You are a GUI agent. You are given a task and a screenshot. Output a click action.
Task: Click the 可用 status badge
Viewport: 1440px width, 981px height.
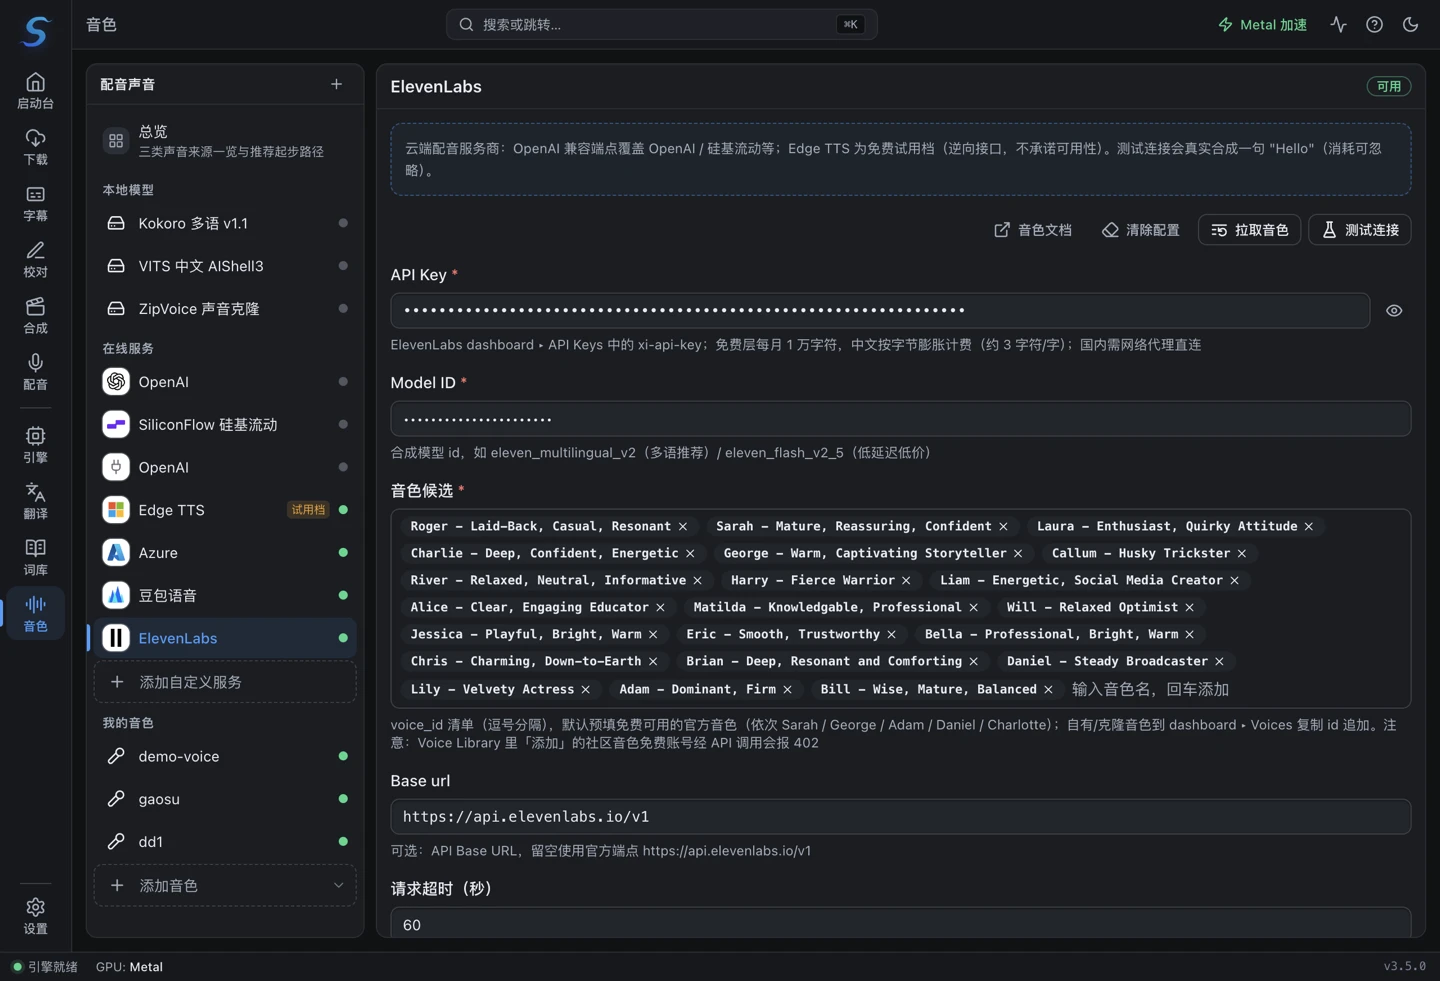pyautogui.click(x=1389, y=87)
